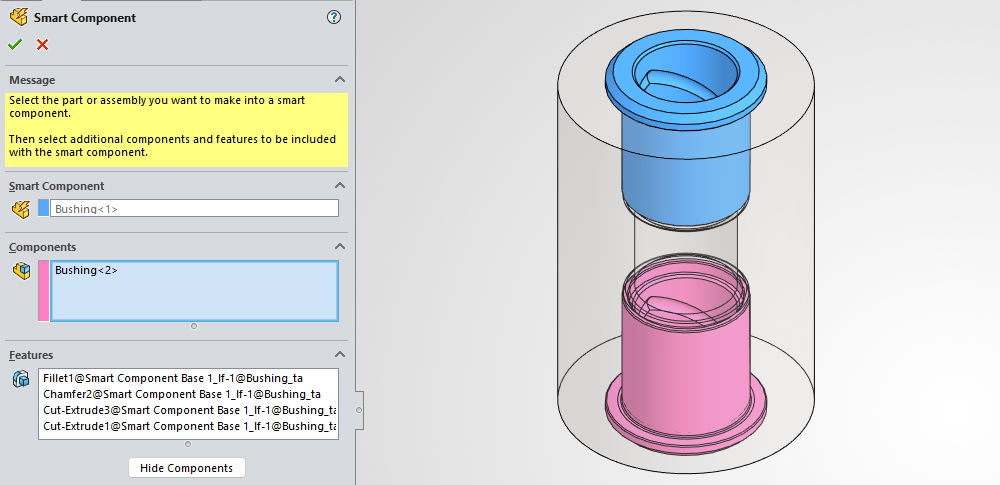This screenshot has height=485, width=1000.
Task: Select Cut-Extrude1 feature in list
Action: pos(188,426)
